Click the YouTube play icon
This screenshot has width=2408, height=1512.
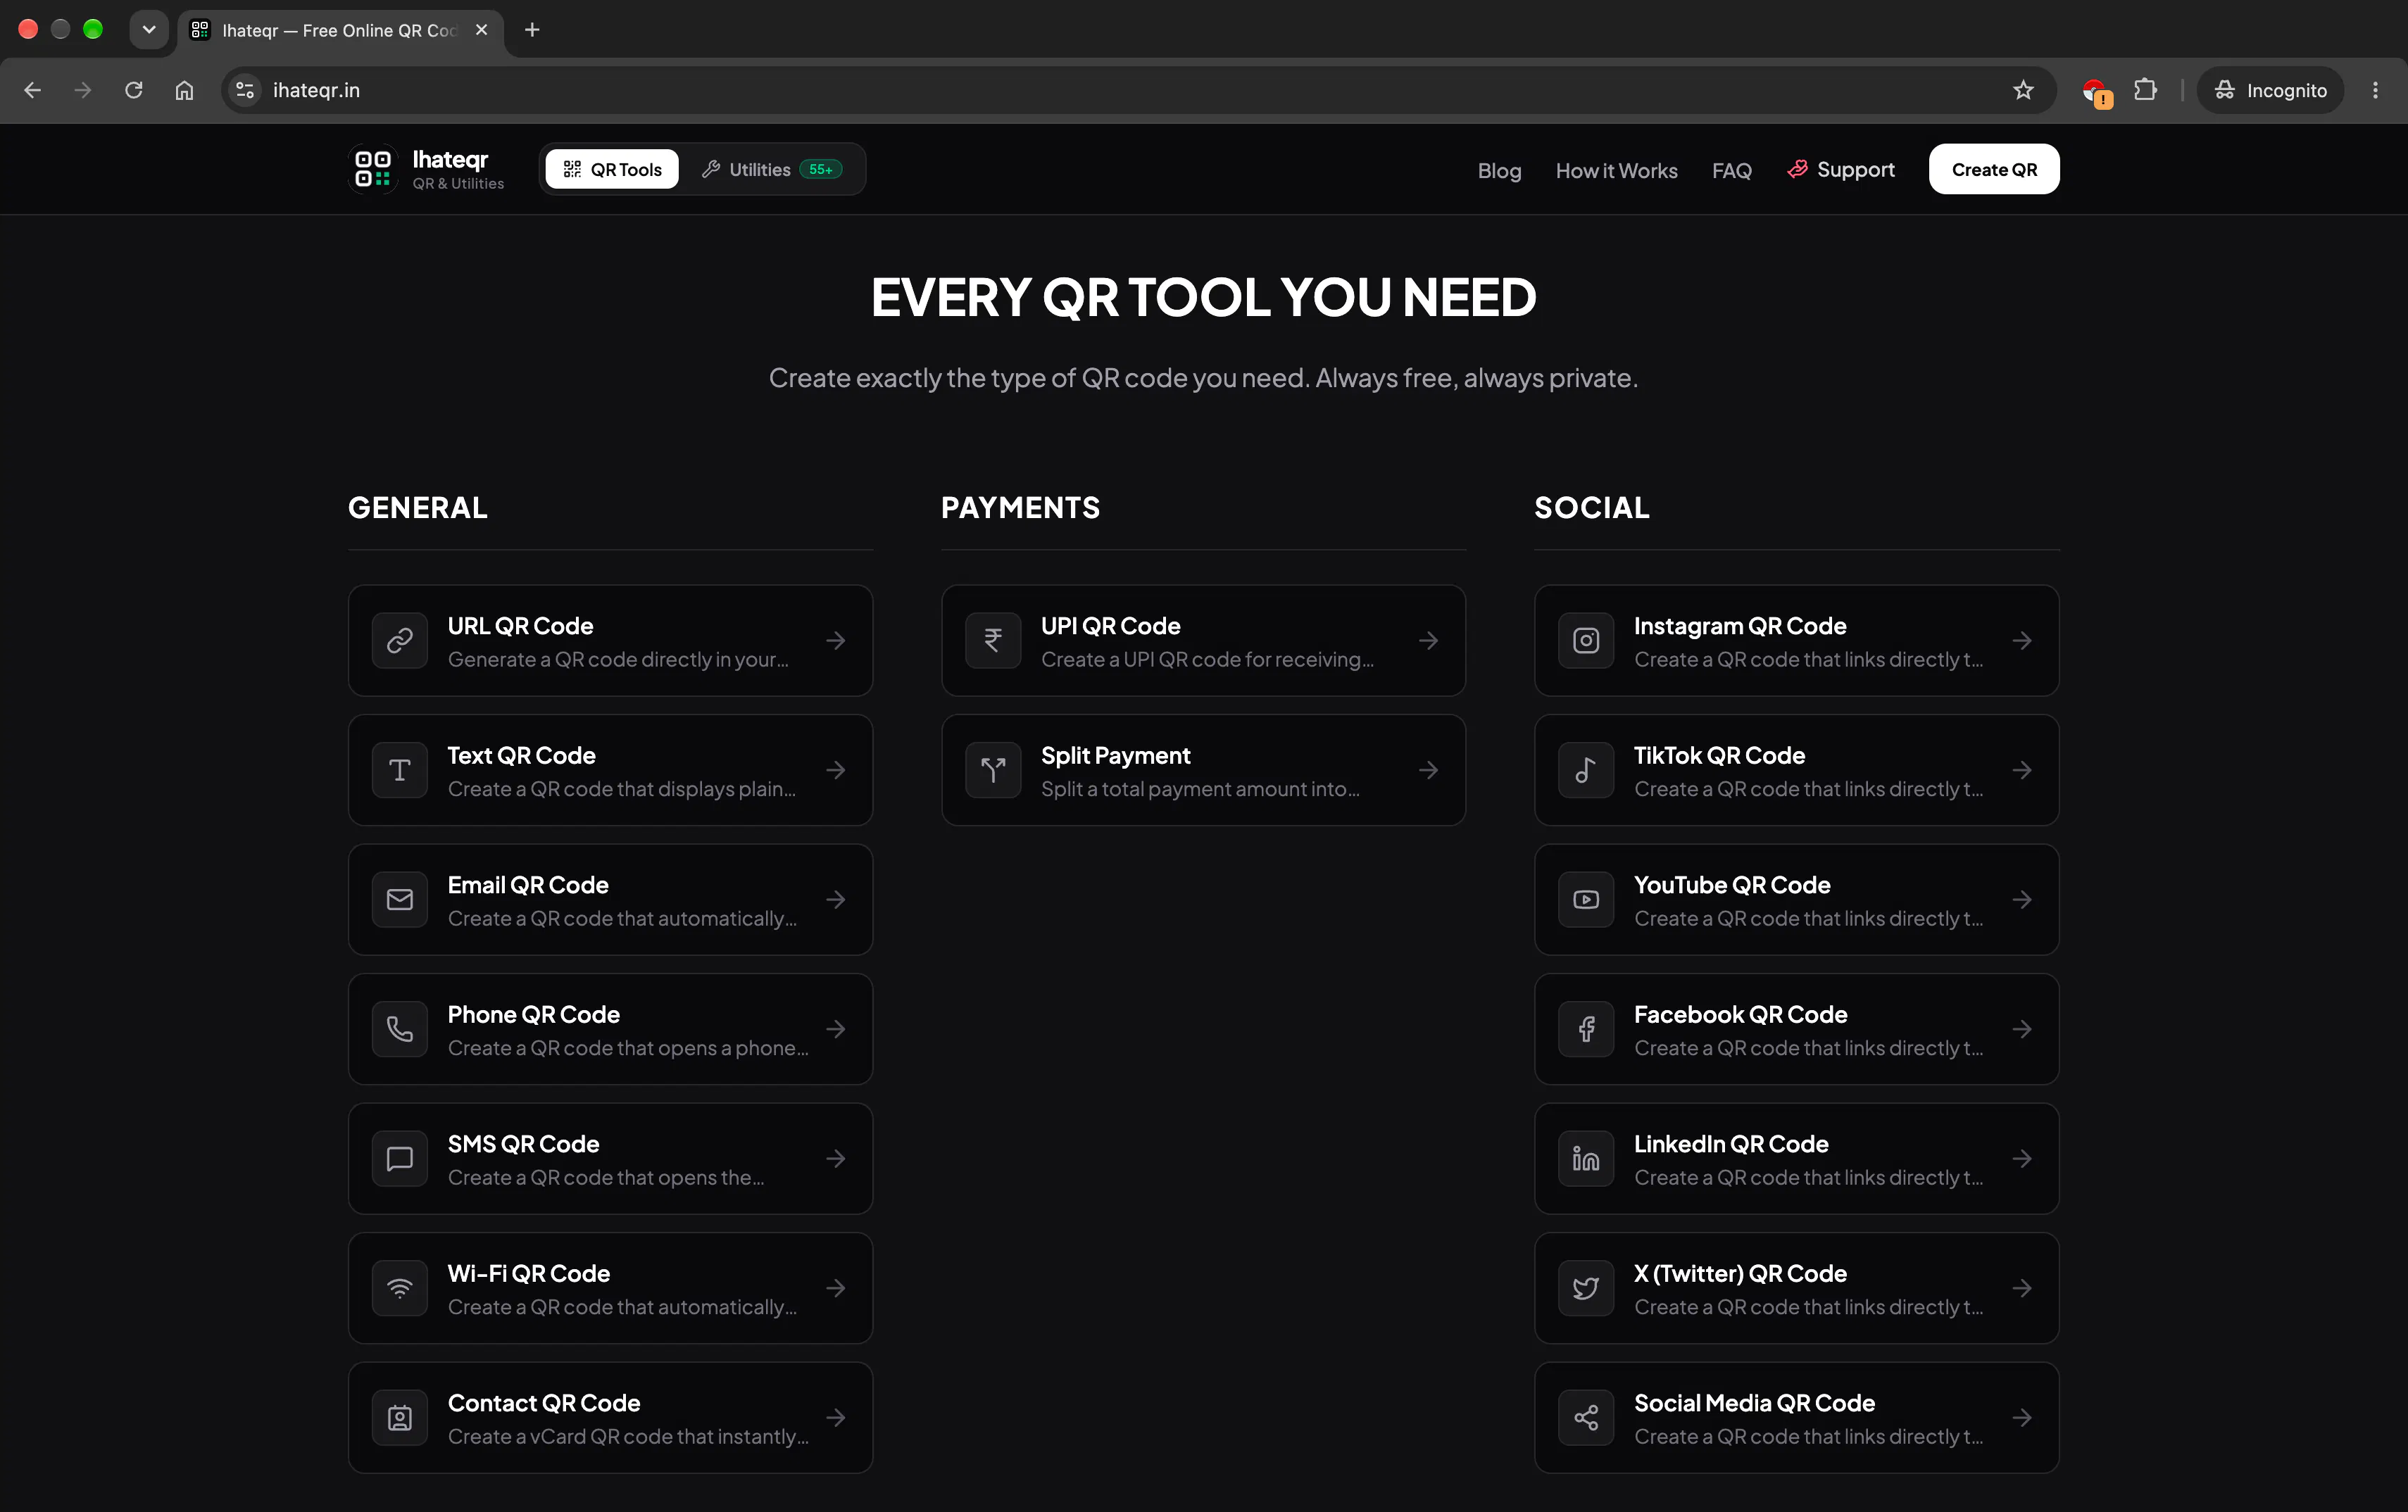tap(1586, 900)
